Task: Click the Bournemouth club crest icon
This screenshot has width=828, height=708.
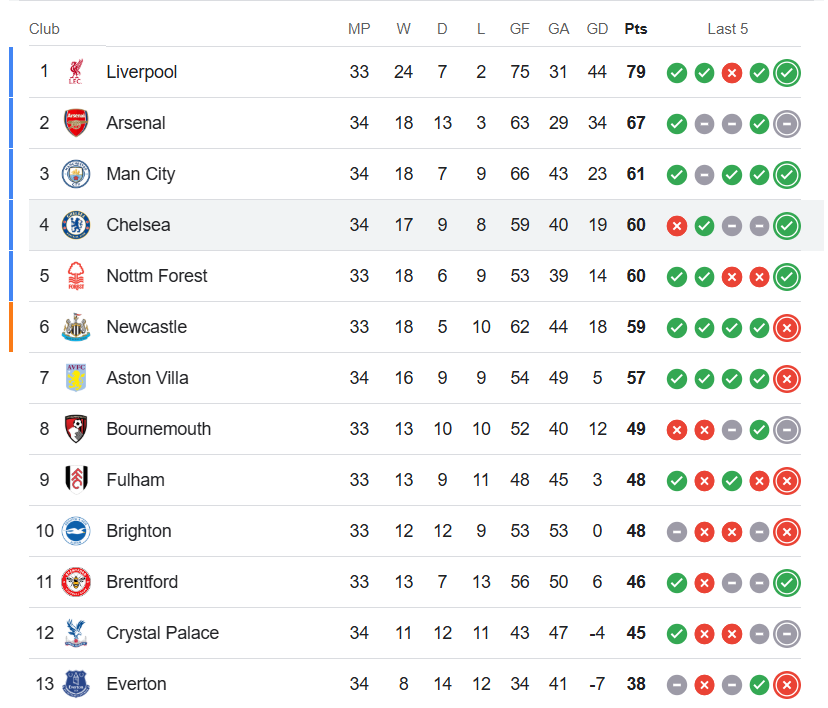Action: pos(76,429)
